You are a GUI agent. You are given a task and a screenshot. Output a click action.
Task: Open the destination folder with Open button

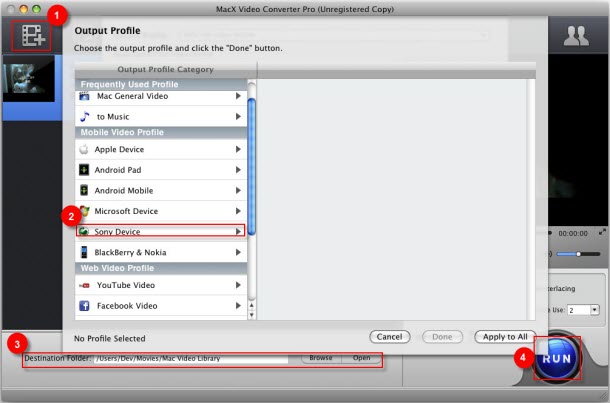(x=361, y=358)
